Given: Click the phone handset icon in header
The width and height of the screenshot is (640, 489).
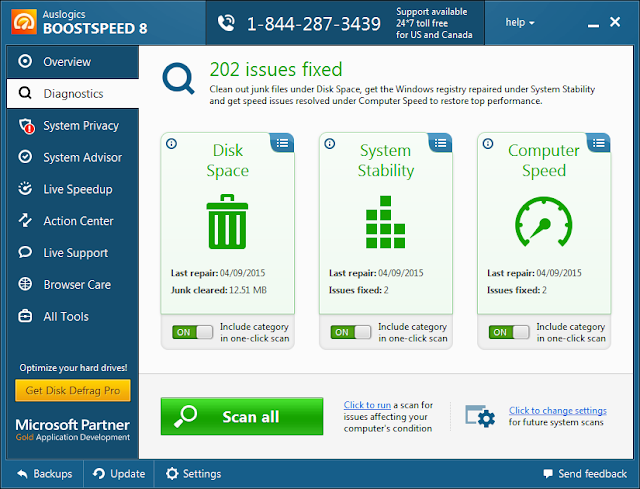Looking at the screenshot, I should coord(226,23).
